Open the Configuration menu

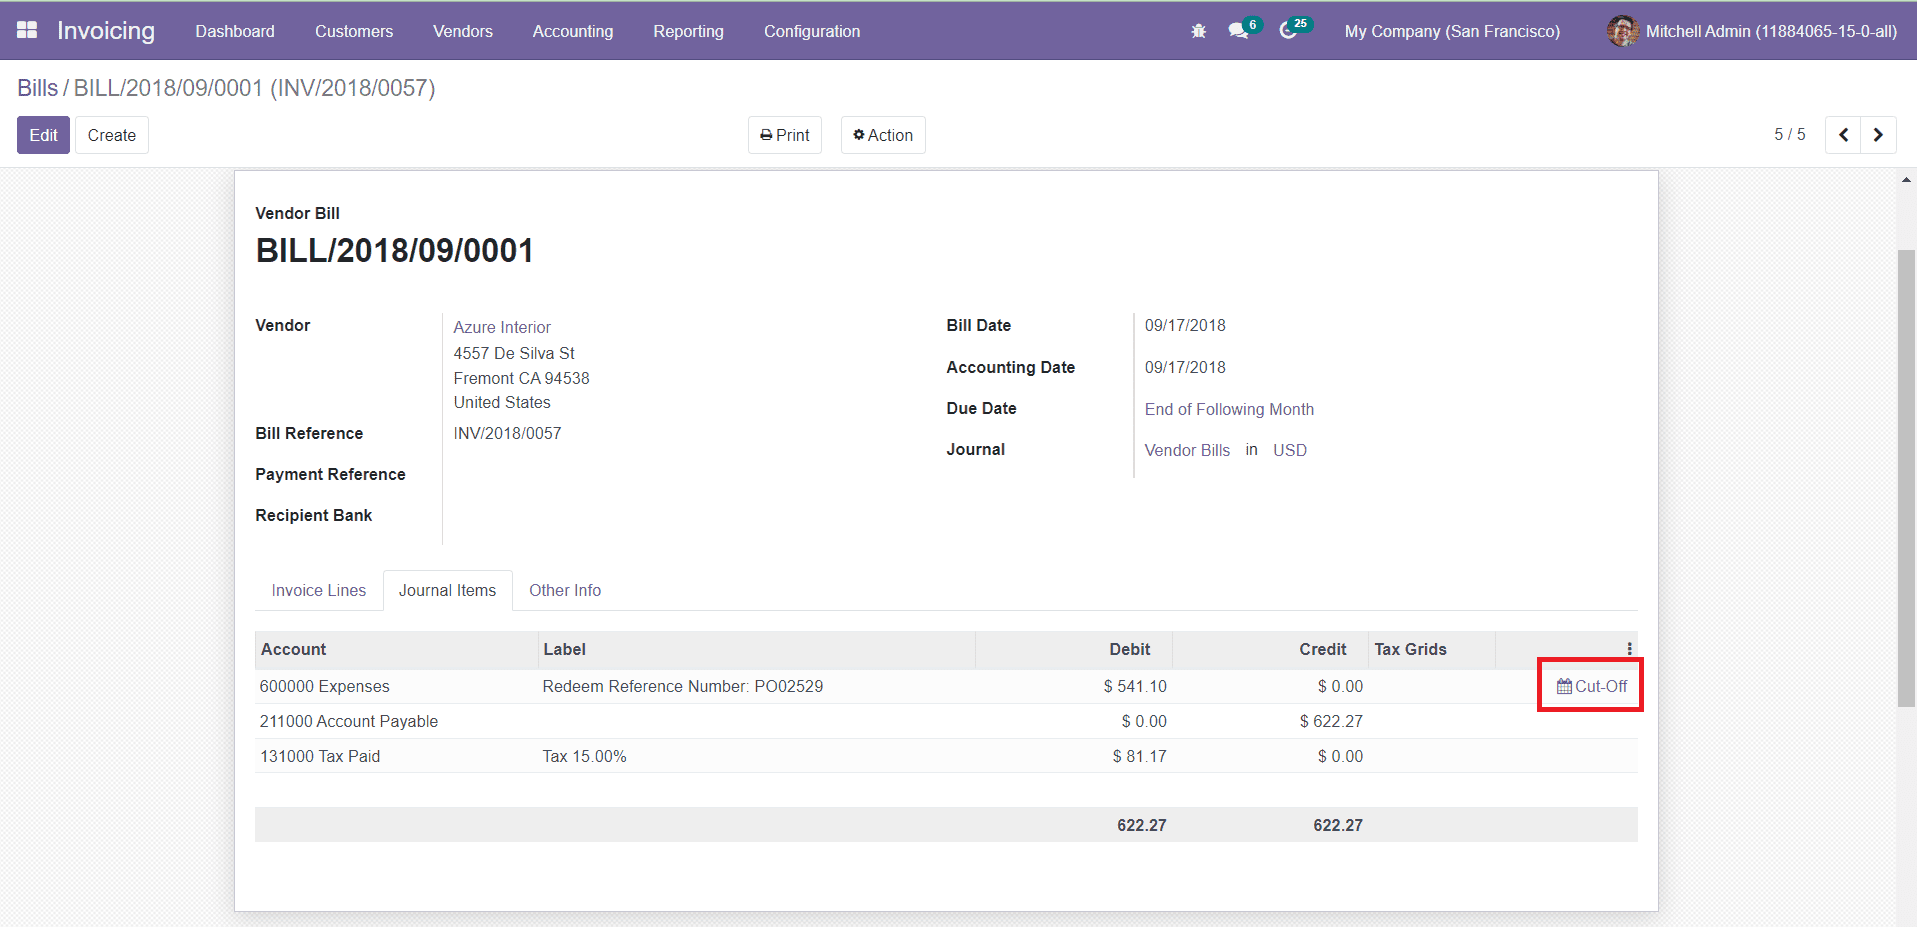[811, 31]
